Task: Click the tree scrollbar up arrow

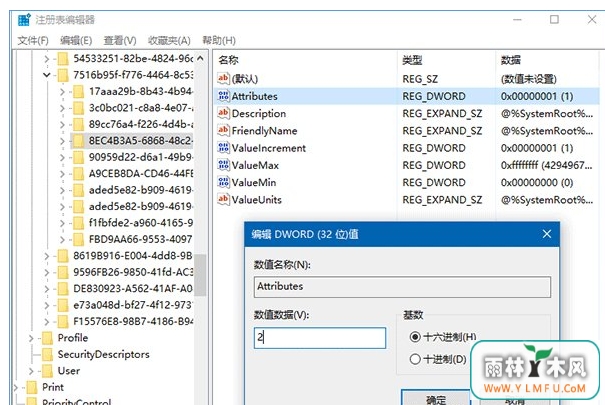Action: point(200,59)
